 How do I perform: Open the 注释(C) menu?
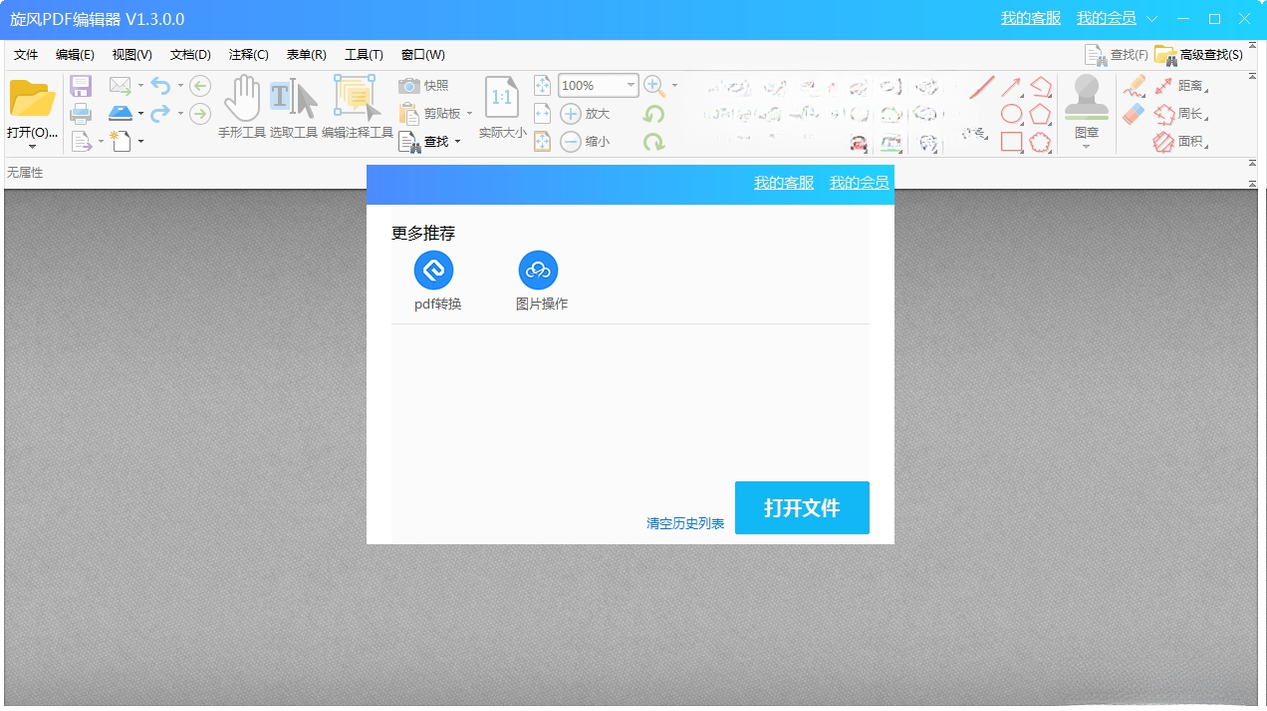[249, 55]
